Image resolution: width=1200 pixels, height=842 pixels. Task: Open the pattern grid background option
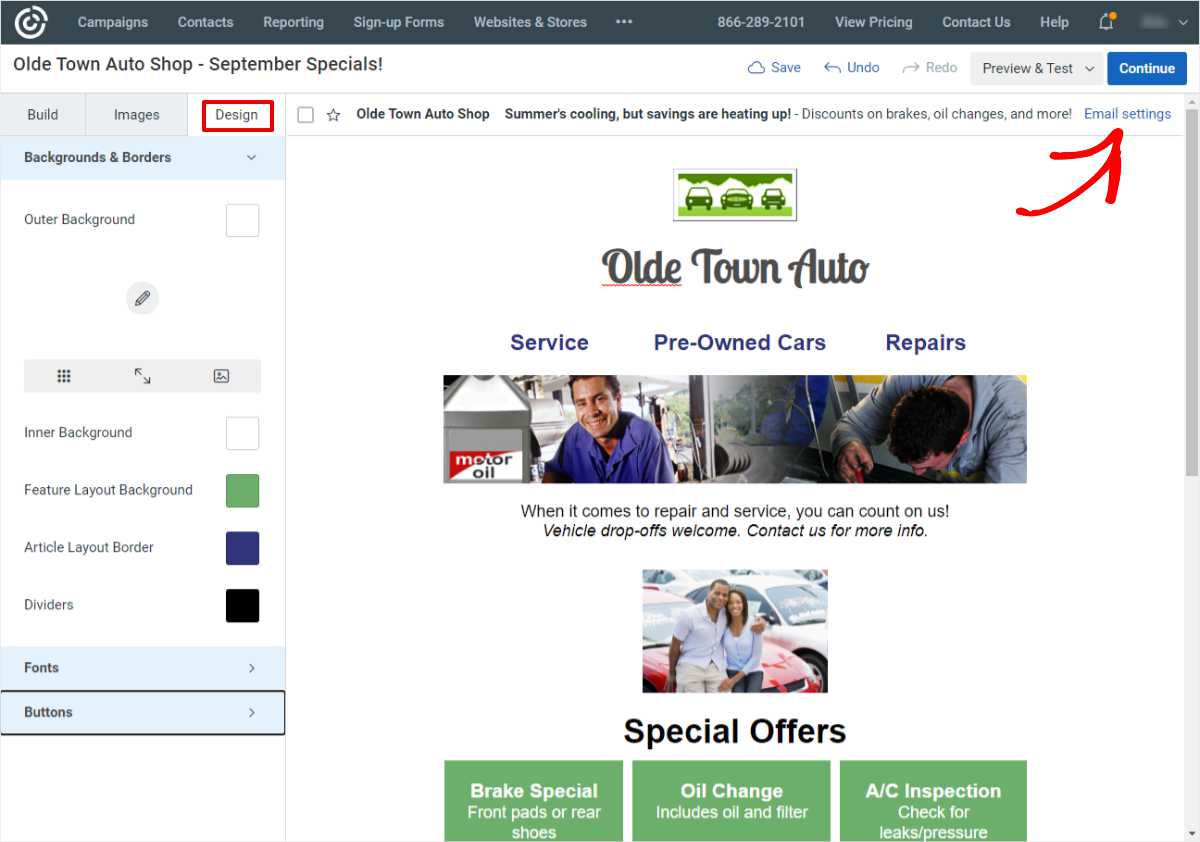click(64, 375)
